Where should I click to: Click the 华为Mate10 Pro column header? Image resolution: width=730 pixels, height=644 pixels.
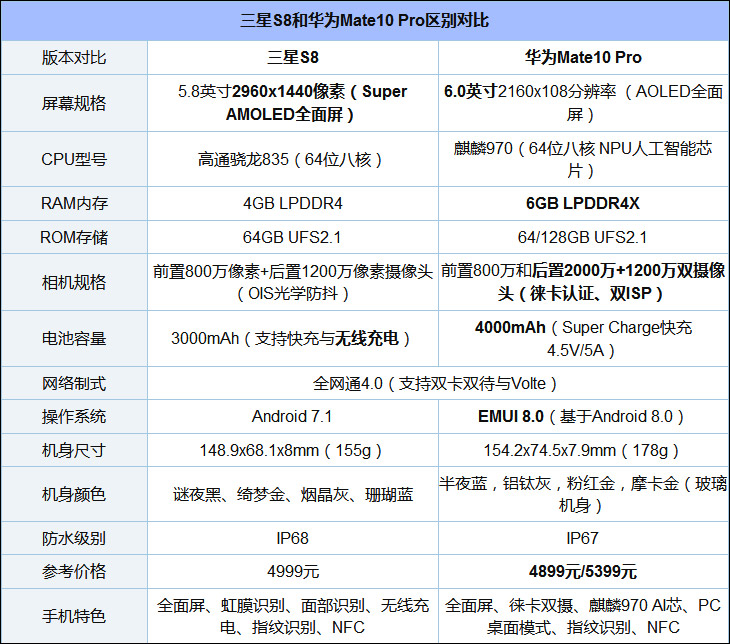pyautogui.click(x=583, y=58)
